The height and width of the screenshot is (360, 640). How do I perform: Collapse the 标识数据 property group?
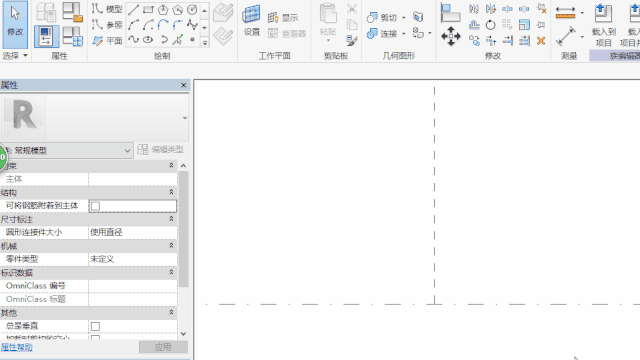click(171, 272)
